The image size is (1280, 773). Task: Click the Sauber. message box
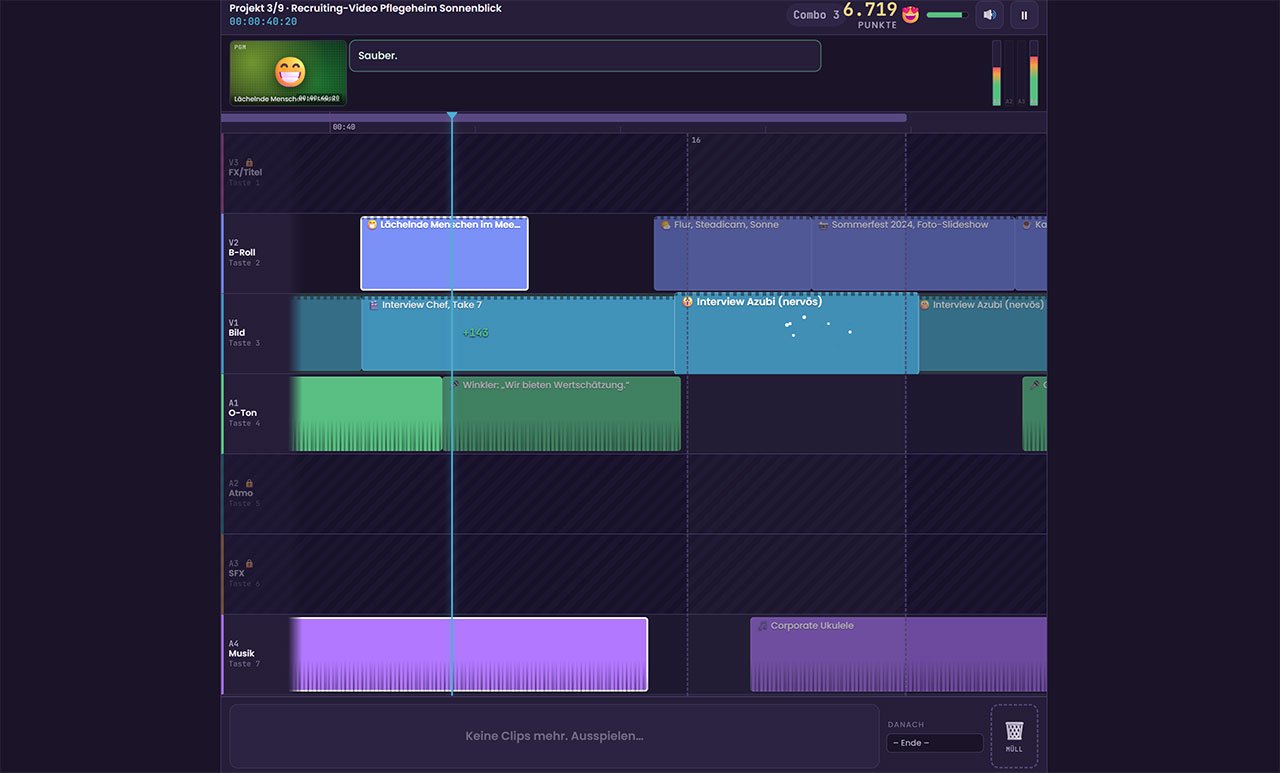pos(585,56)
